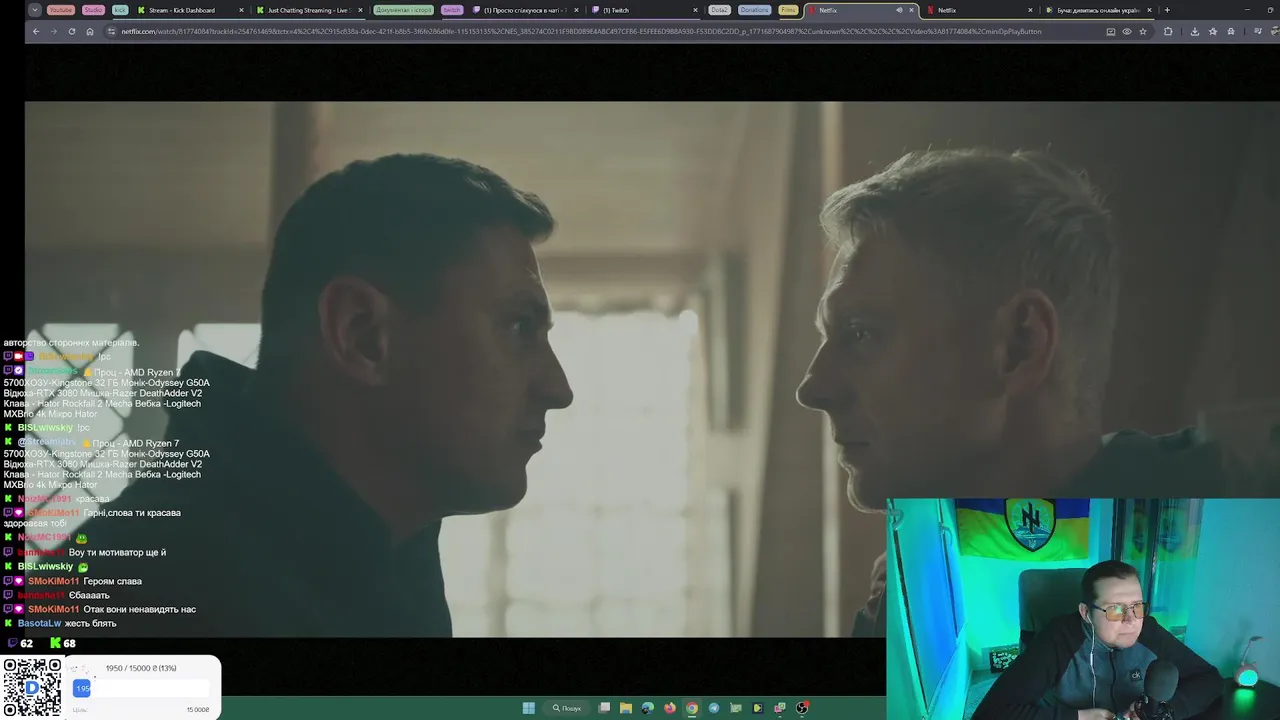Viewport: 1280px width, 720px height.
Task: Launch Microsoft Edge from taskbar
Action: (648, 708)
